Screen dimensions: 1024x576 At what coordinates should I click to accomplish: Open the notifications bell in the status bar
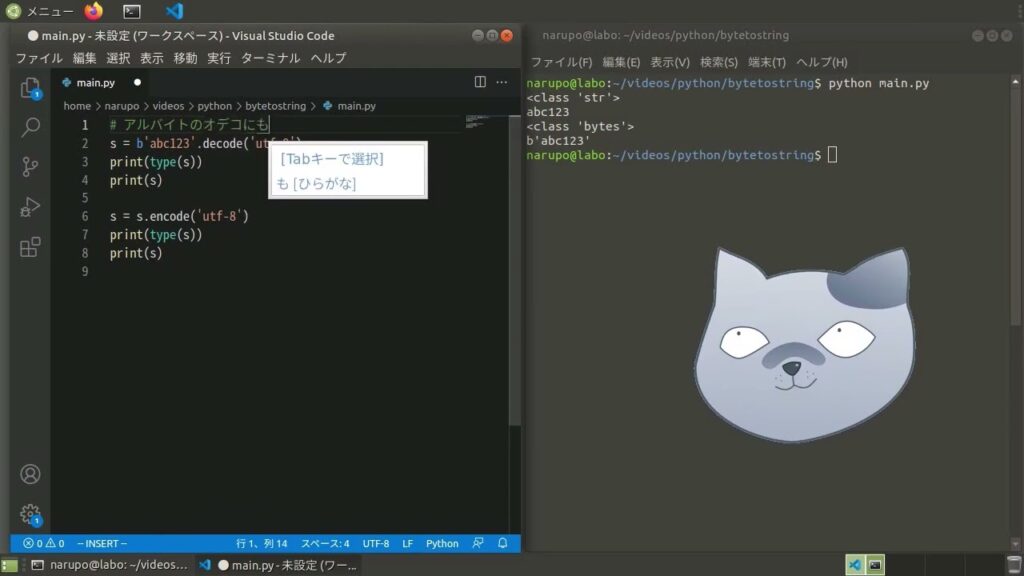(x=502, y=544)
